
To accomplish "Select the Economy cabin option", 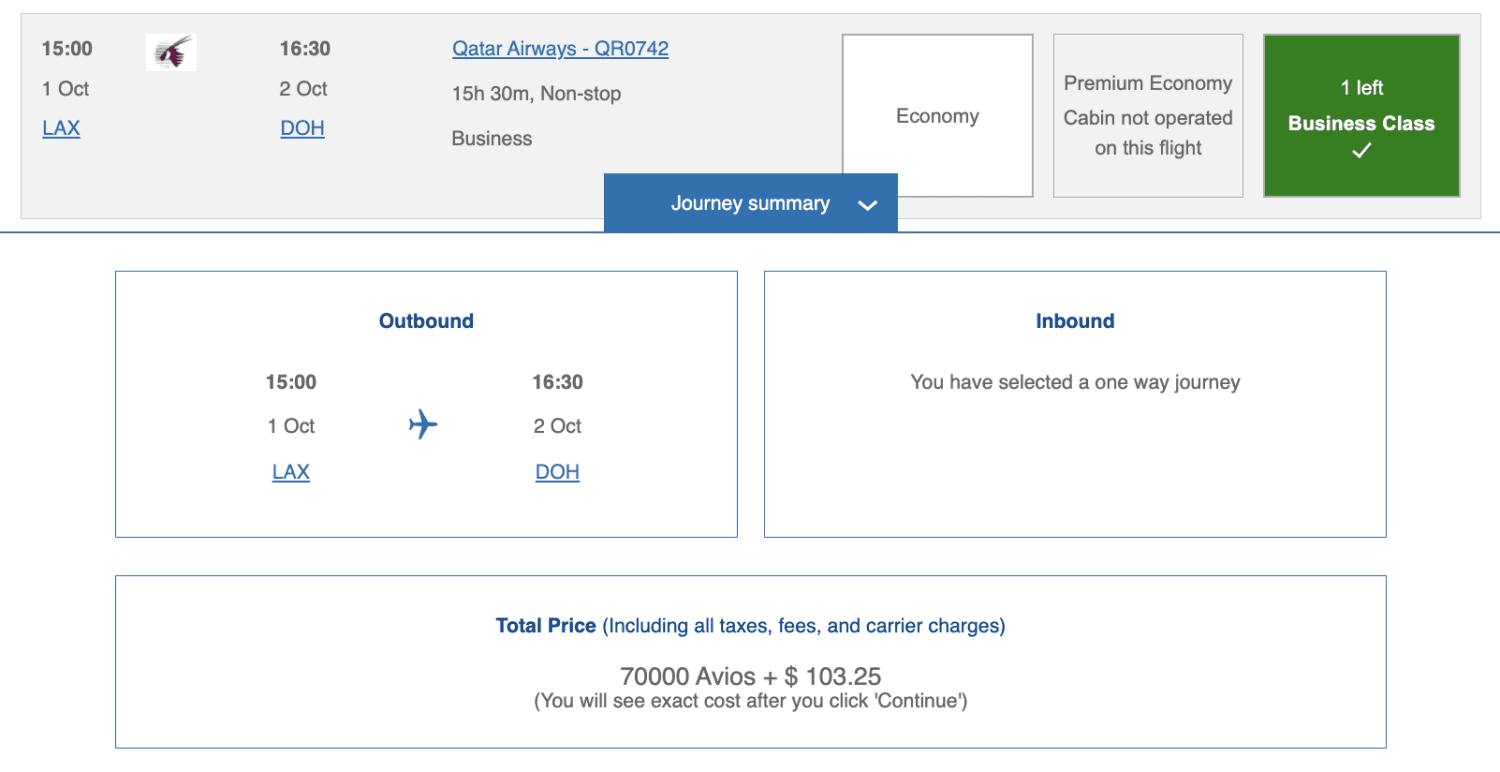I will [x=937, y=116].
